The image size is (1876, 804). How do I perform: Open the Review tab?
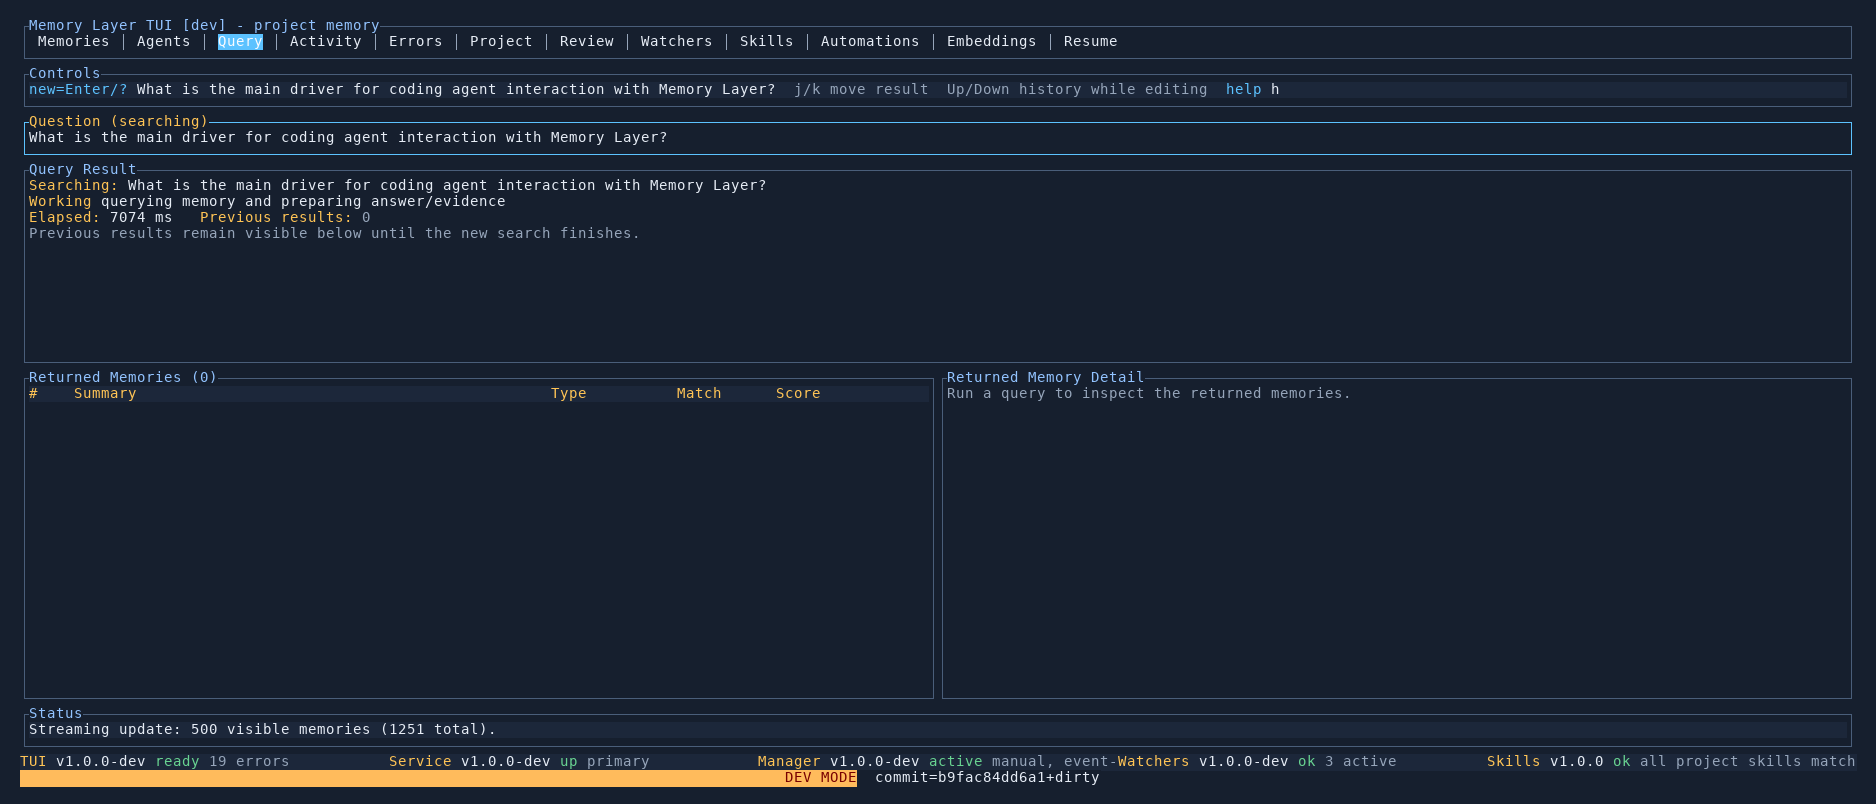(x=586, y=41)
